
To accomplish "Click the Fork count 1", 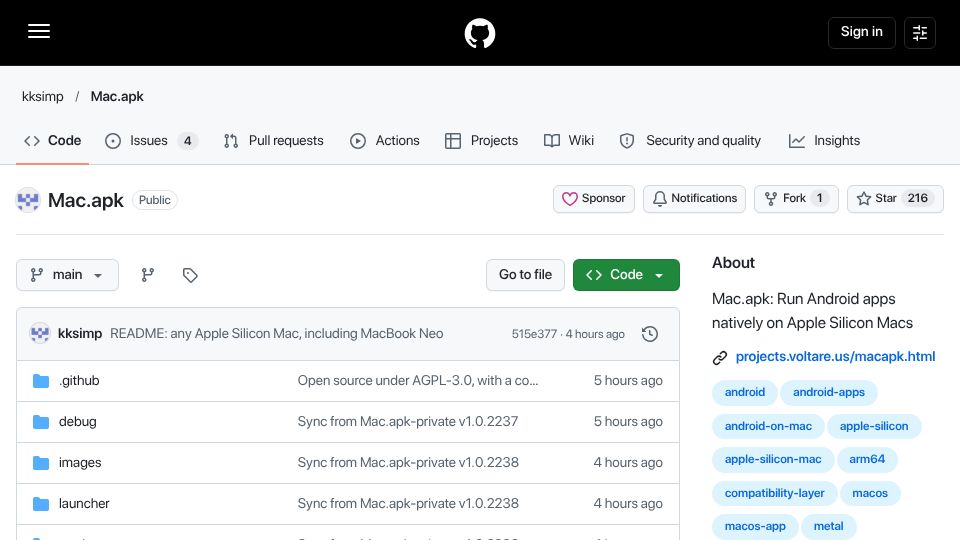I will (819, 198).
